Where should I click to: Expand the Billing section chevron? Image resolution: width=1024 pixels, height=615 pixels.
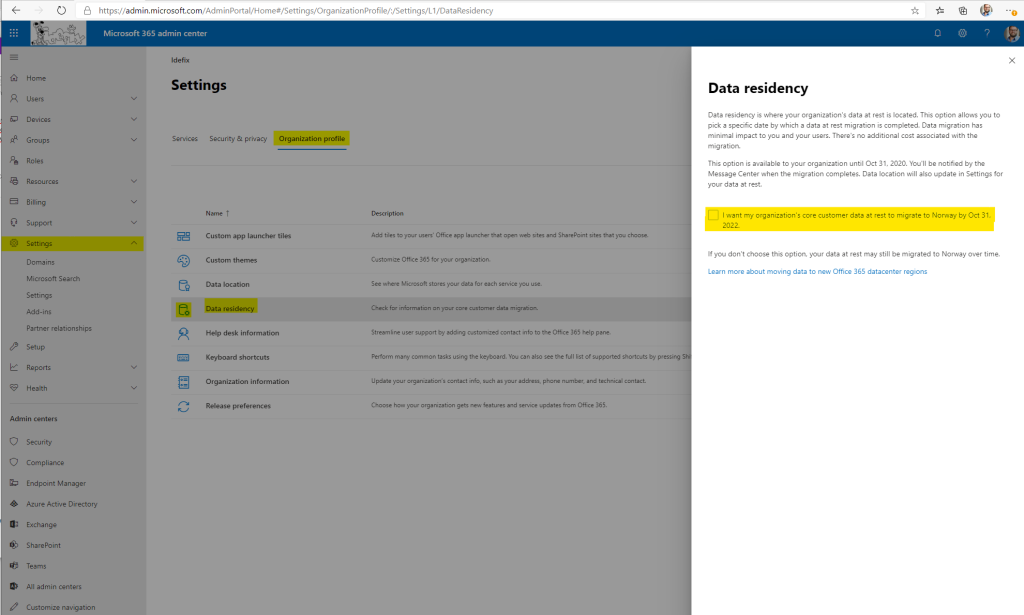134,202
